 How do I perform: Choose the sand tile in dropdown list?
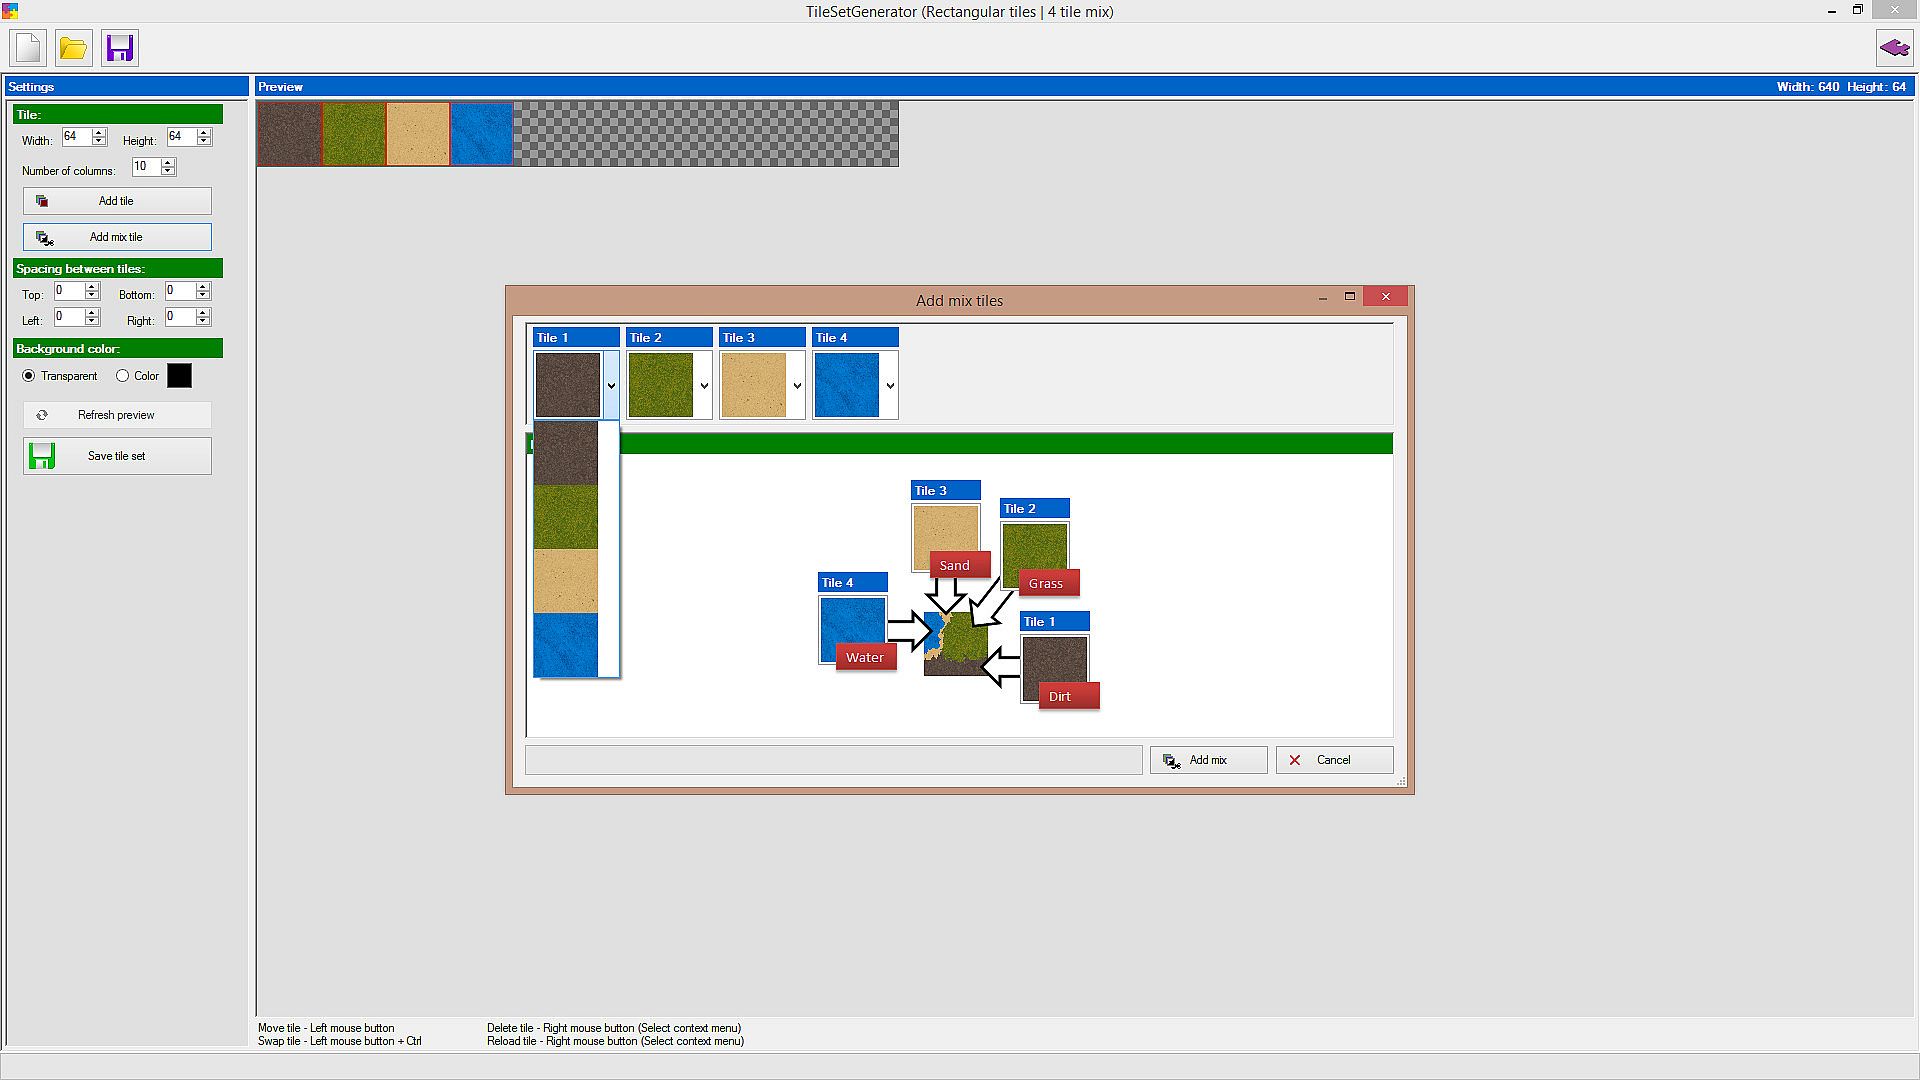point(566,581)
